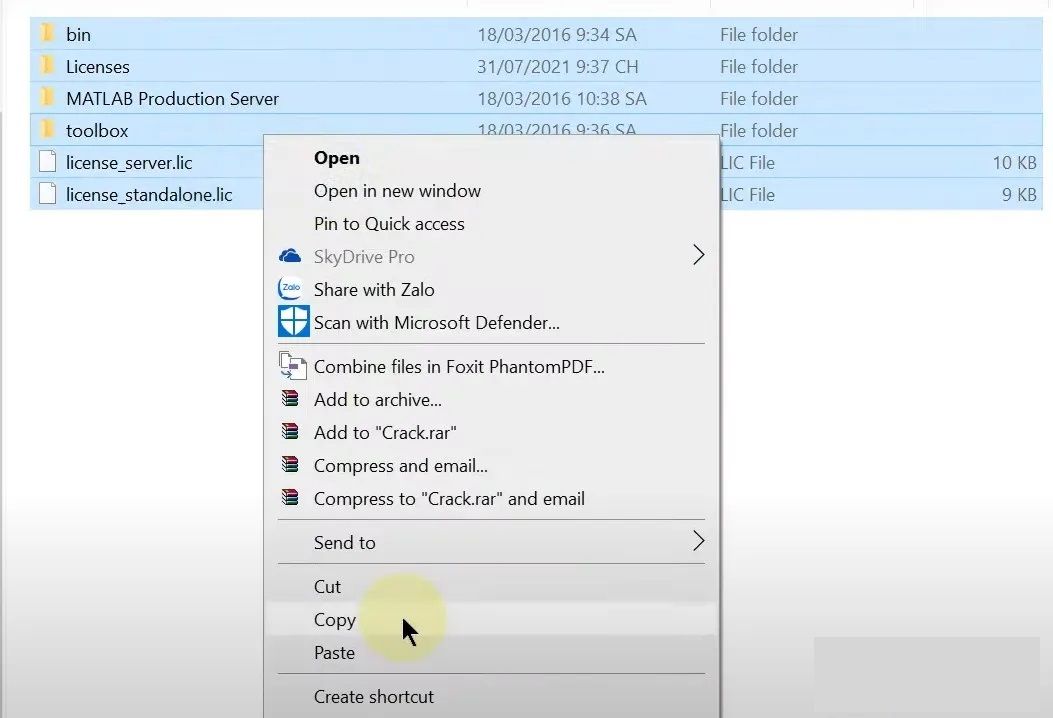Select the Licenses folder name

[97, 66]
